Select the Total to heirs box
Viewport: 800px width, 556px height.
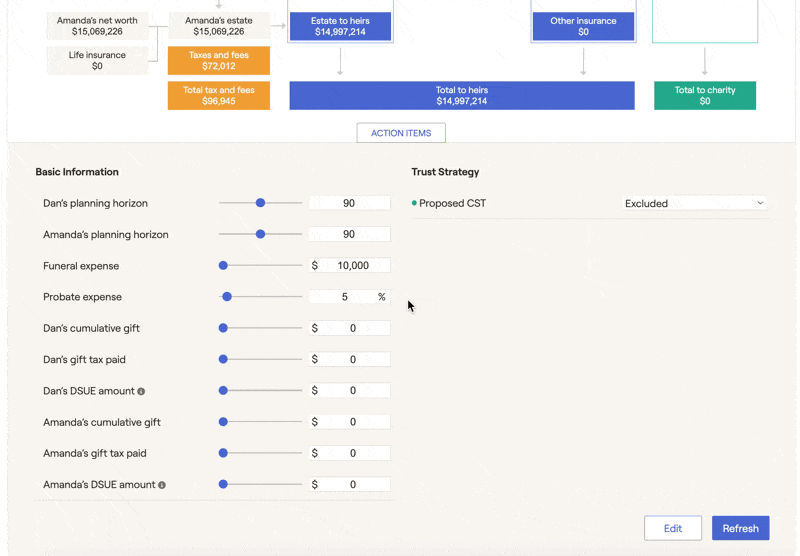coord(462,95)
